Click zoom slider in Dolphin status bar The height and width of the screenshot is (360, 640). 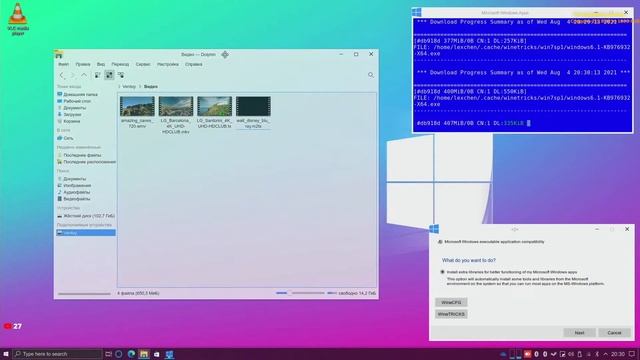300,293
